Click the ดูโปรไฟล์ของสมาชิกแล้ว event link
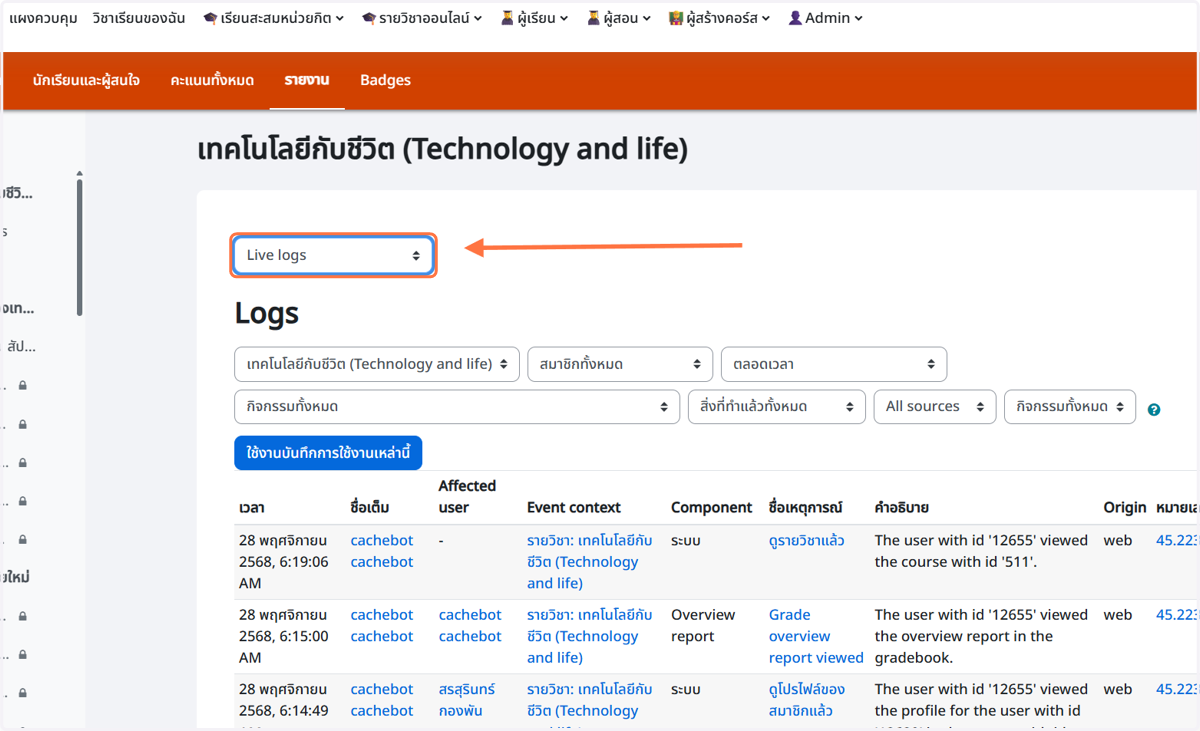 pyautogui.click(x=807, y=700)
